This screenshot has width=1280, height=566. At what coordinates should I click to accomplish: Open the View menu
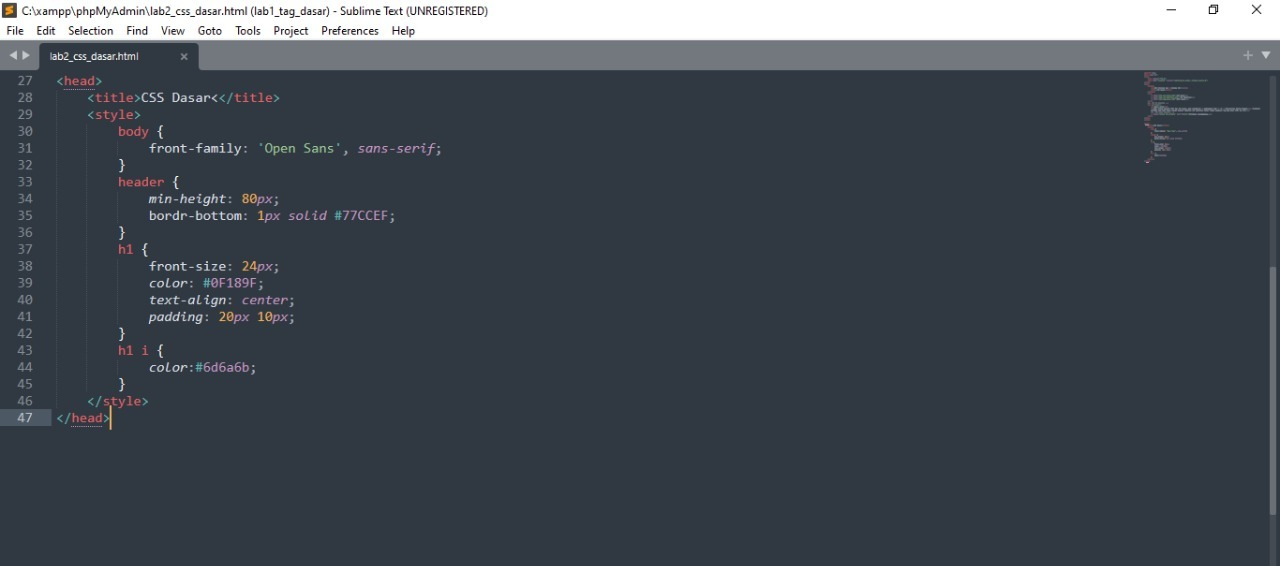click(x=173, y=31)
